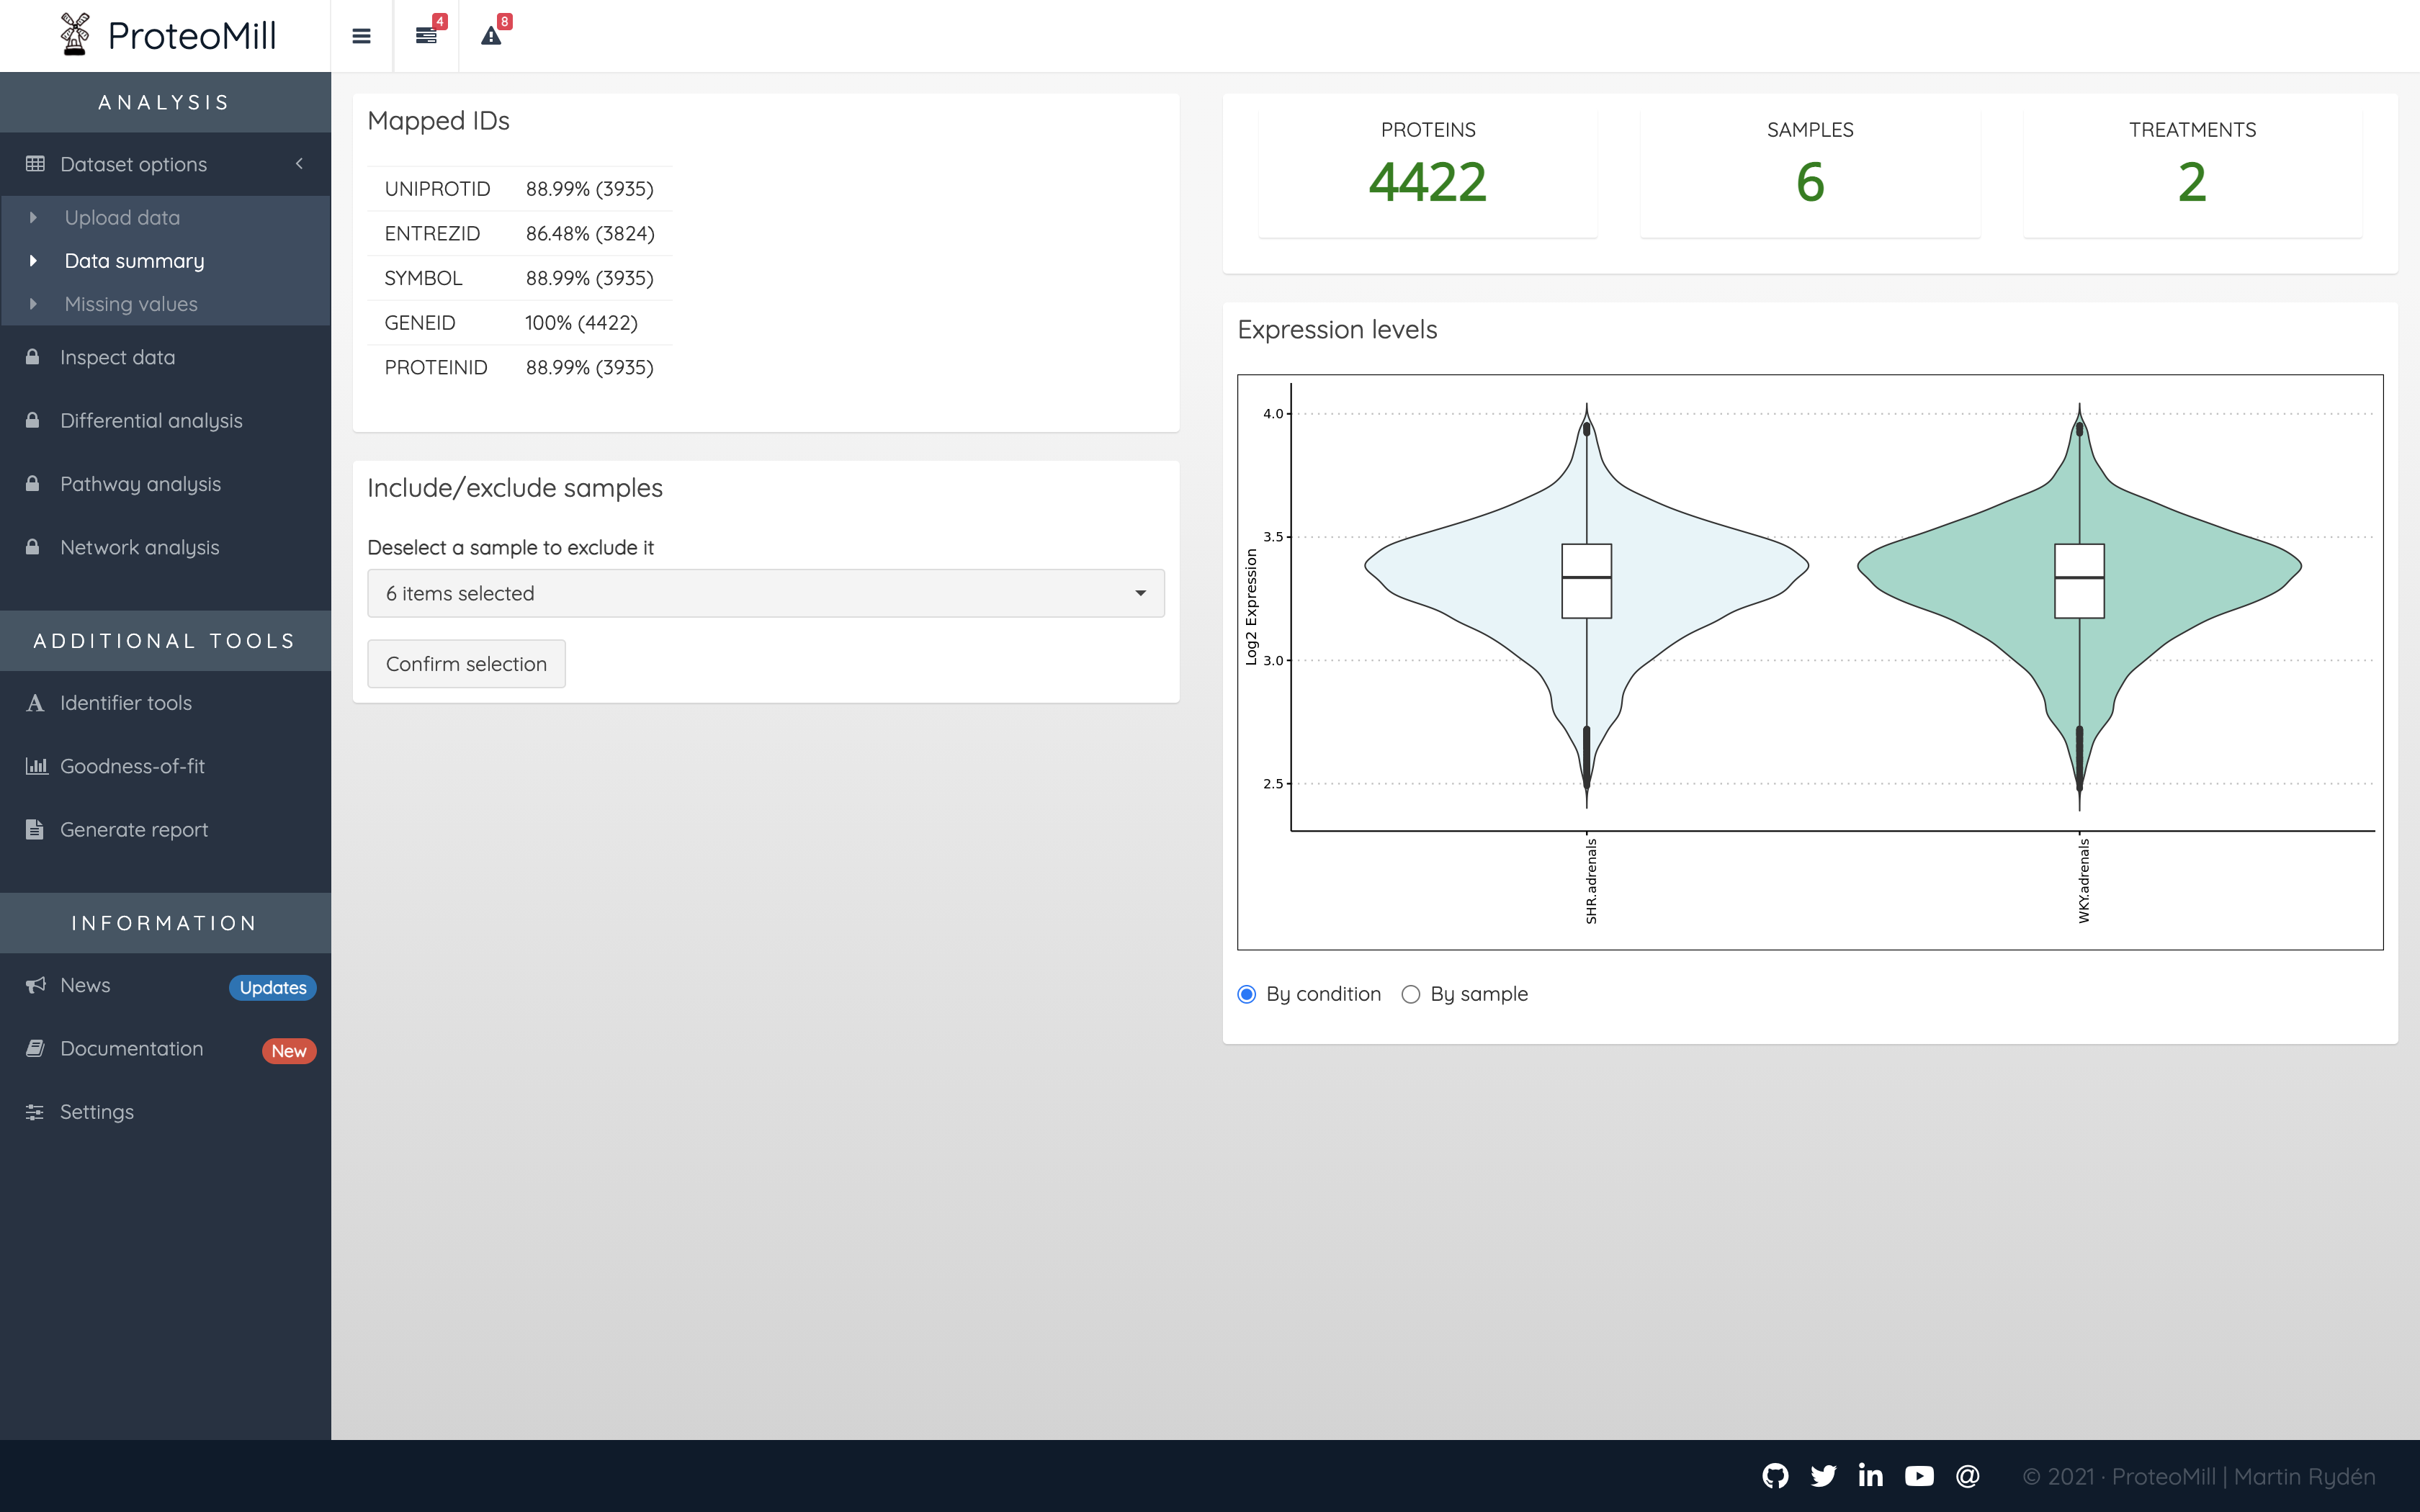Select the By sample radio button
Image resolution: width=2420 pixels, height=1512 pixels.
point(1410,994)
